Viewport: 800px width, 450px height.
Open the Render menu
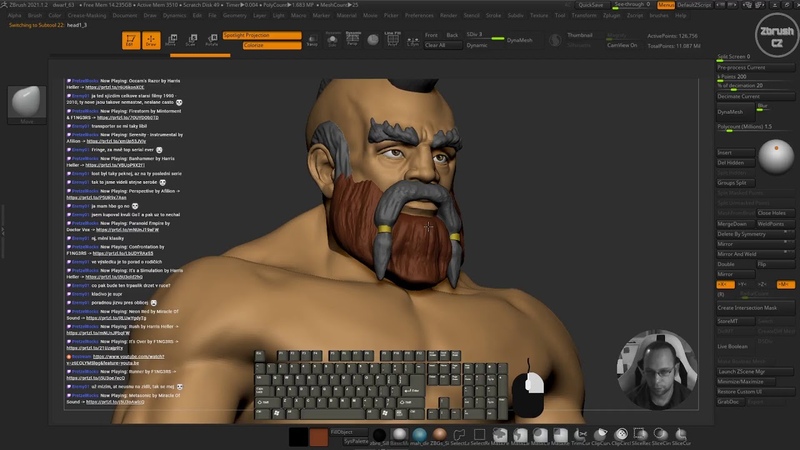click(x=448, y=15)
